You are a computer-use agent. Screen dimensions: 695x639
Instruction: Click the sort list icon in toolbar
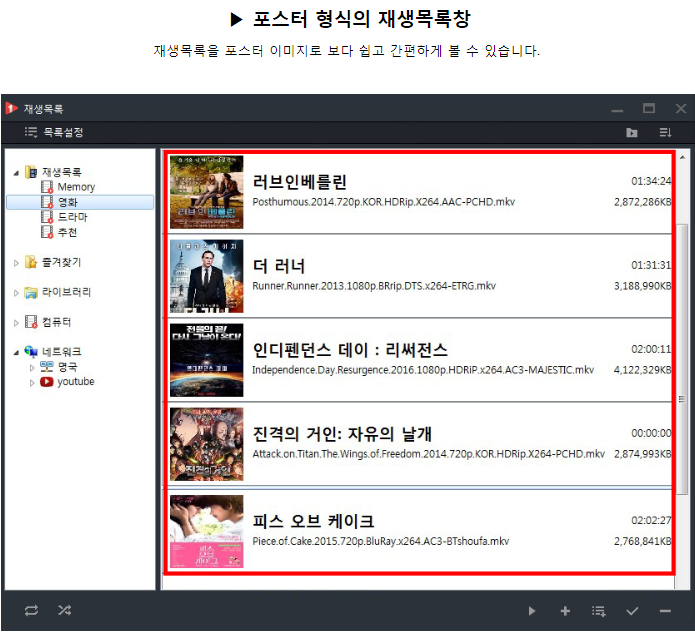tap(665, 132)
